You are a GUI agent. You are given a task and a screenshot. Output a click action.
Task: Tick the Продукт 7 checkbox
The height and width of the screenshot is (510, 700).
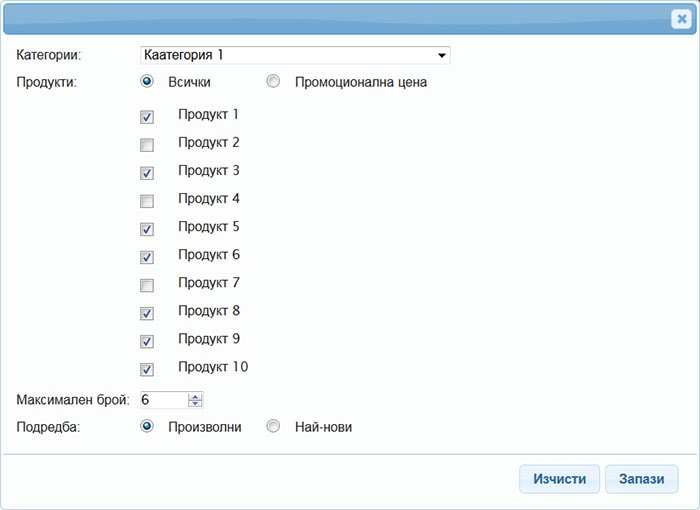147,285
